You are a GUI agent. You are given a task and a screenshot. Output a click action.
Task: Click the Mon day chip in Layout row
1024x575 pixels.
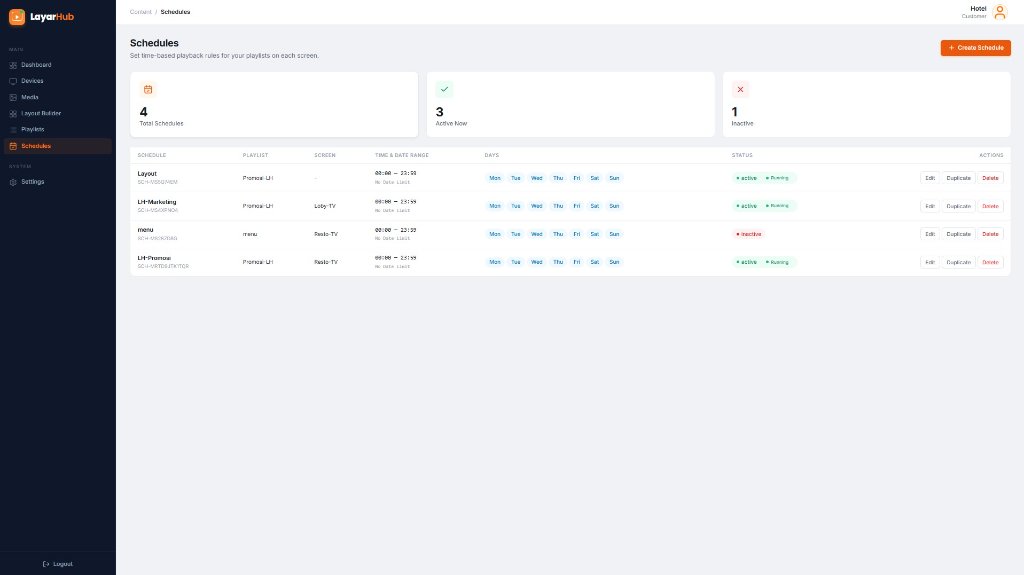(495, 178)
